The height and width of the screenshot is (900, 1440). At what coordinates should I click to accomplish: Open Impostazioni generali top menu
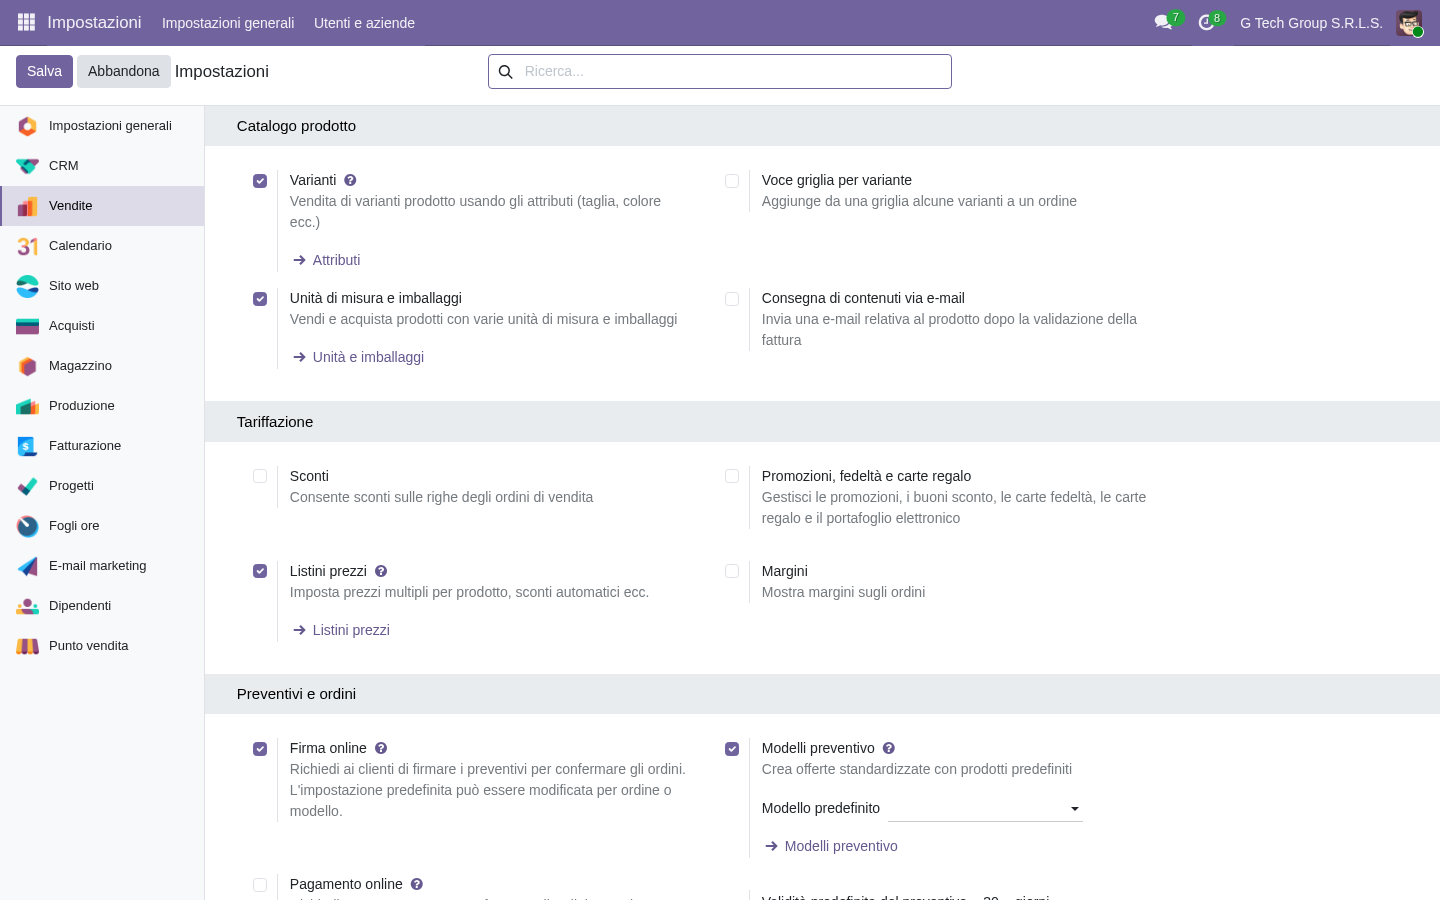[x=228, y=23]
